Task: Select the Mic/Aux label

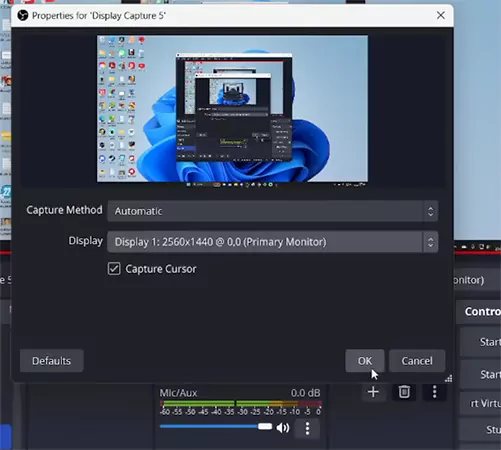Action: pyautogui.click(x=178, y=393)
